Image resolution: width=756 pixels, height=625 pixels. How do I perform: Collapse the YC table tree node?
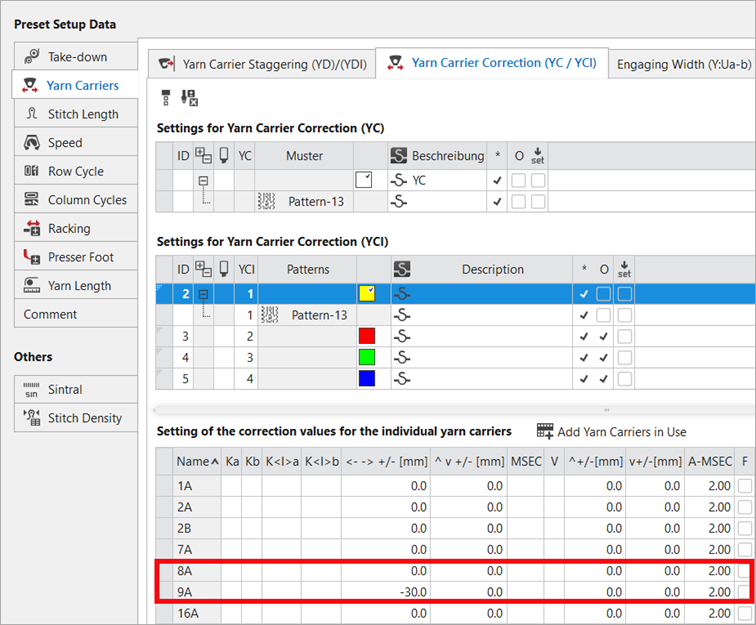tap(203, 180)
